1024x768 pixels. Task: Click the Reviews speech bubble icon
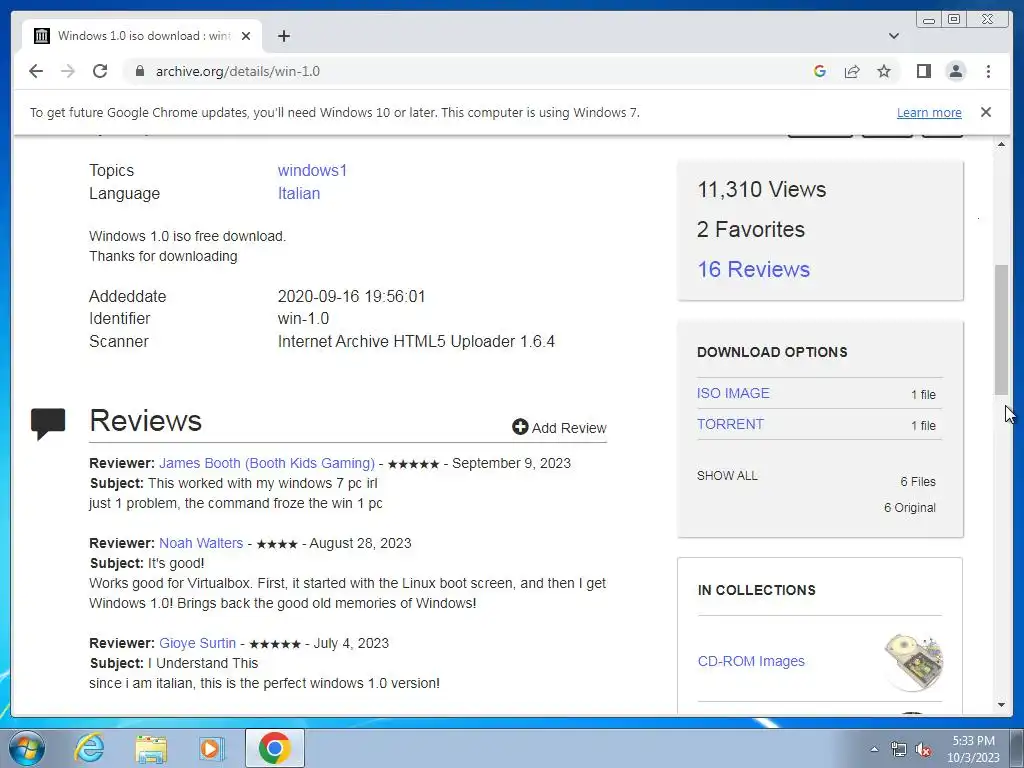[x=48, y=424]
